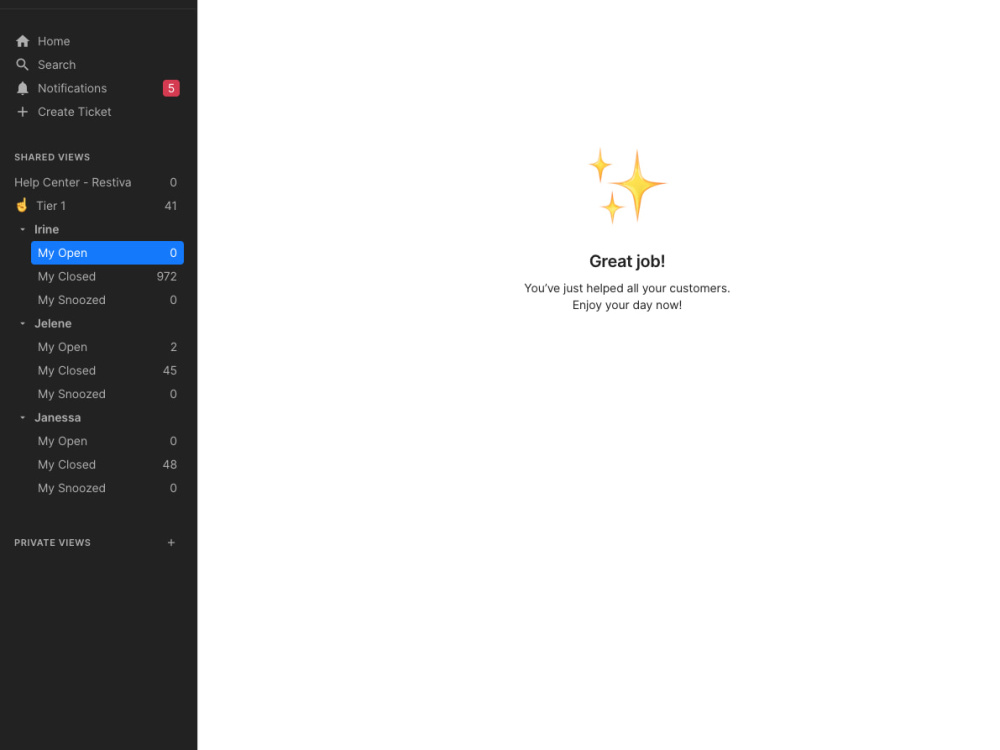The height and width of the screenshot is (750, 1000).
Task: Click the Tier 1 pointing-hand emoji icon
Action: point(22,205)
